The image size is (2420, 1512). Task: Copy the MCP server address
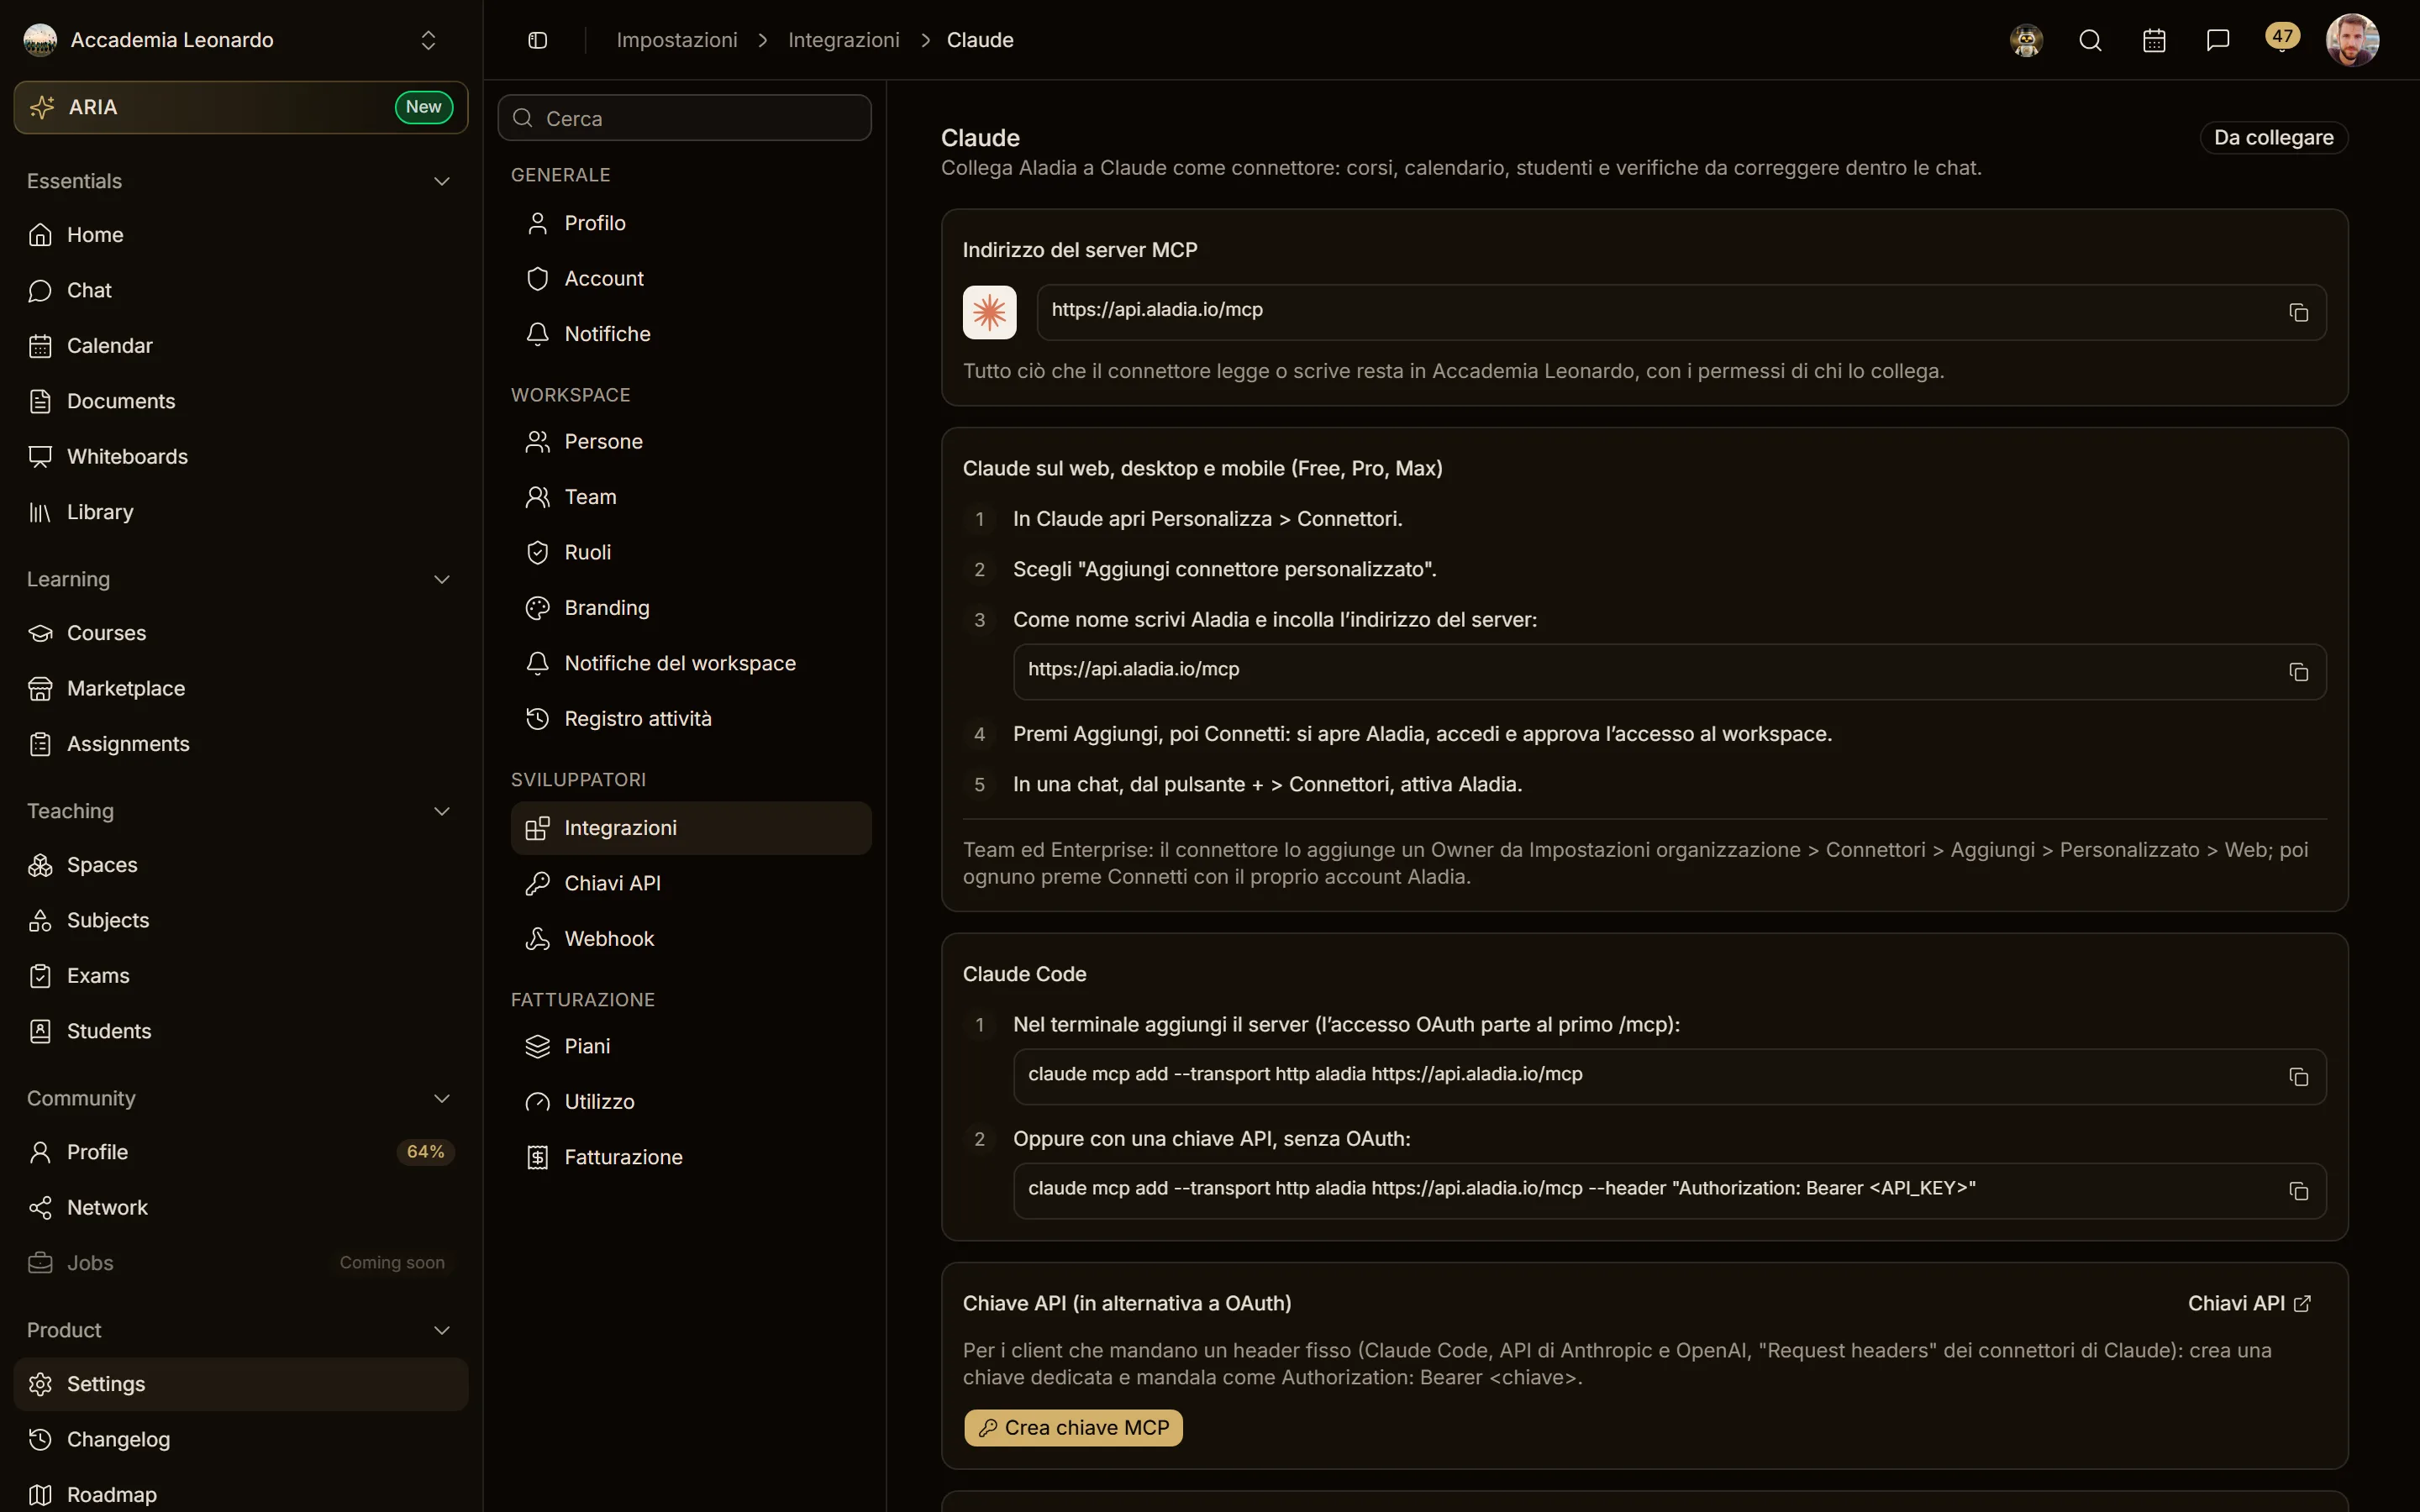point(2298,313)
